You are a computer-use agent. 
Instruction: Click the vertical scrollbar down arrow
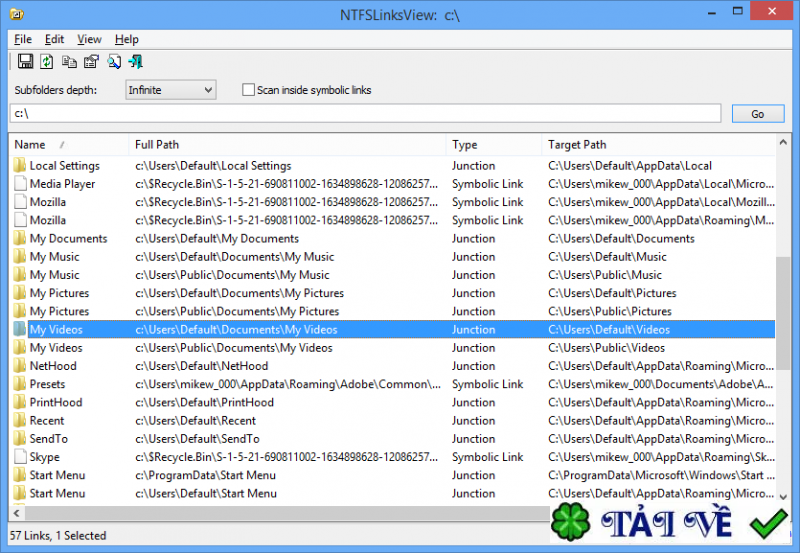[783, 496]
